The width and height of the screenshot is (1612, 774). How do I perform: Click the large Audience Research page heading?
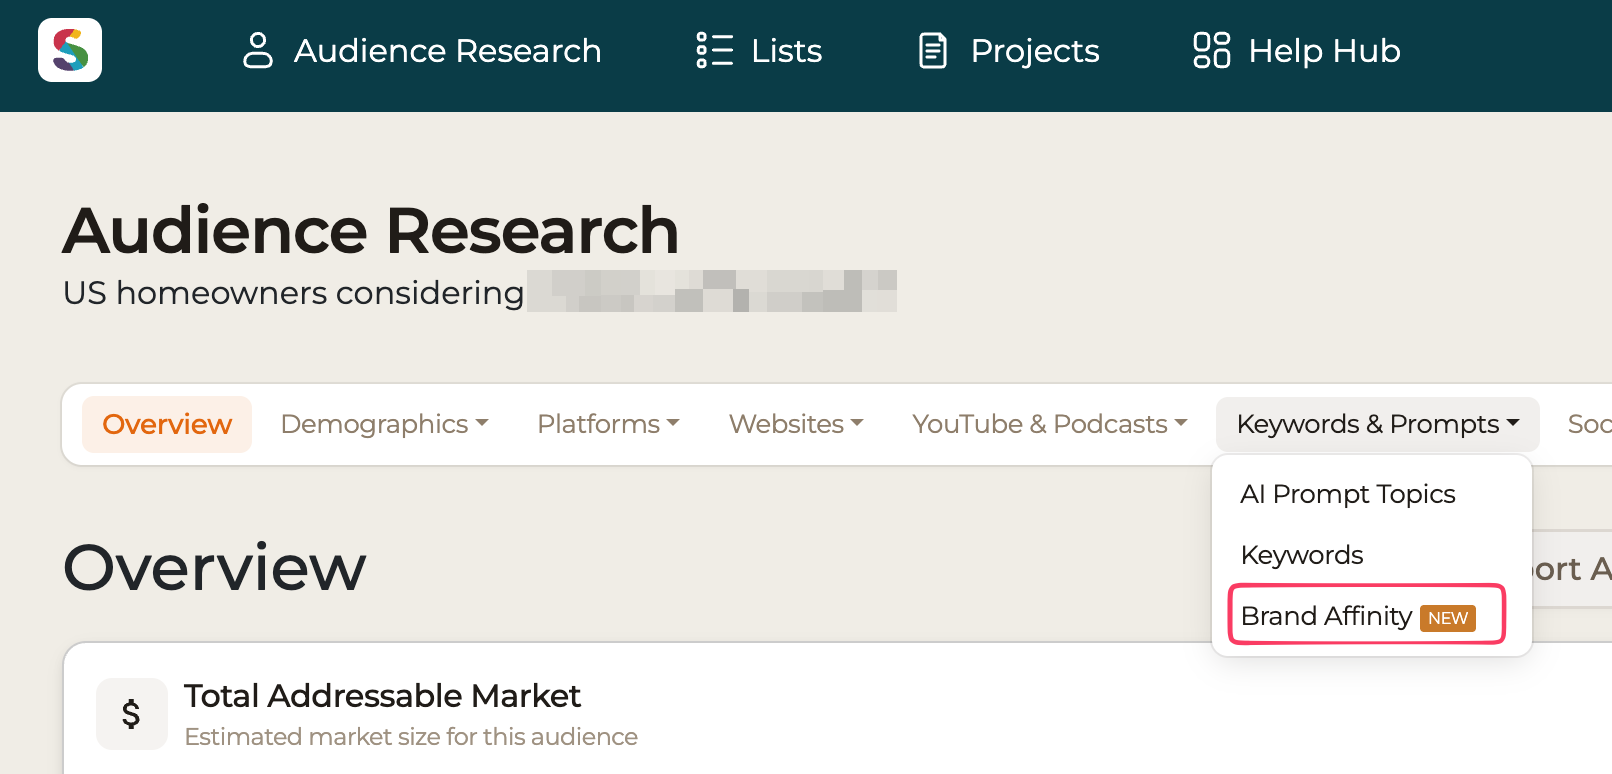371,230
